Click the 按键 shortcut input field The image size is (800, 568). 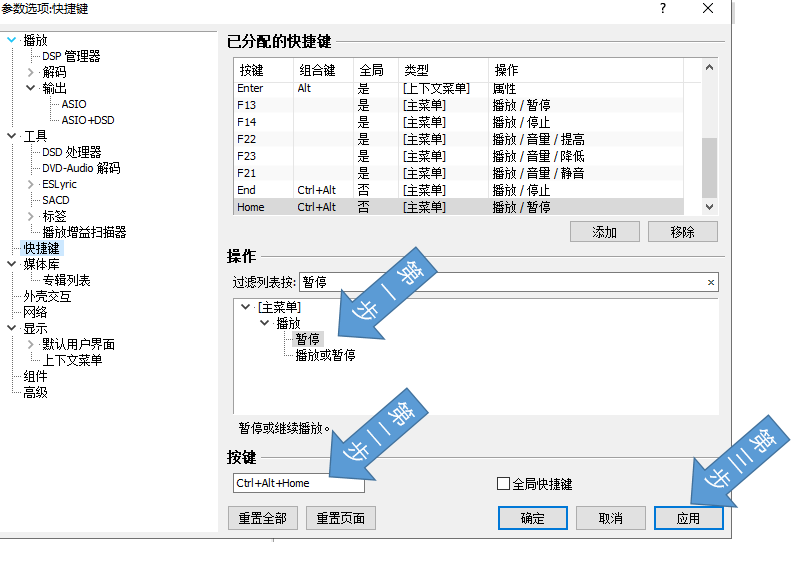(298, 483)
